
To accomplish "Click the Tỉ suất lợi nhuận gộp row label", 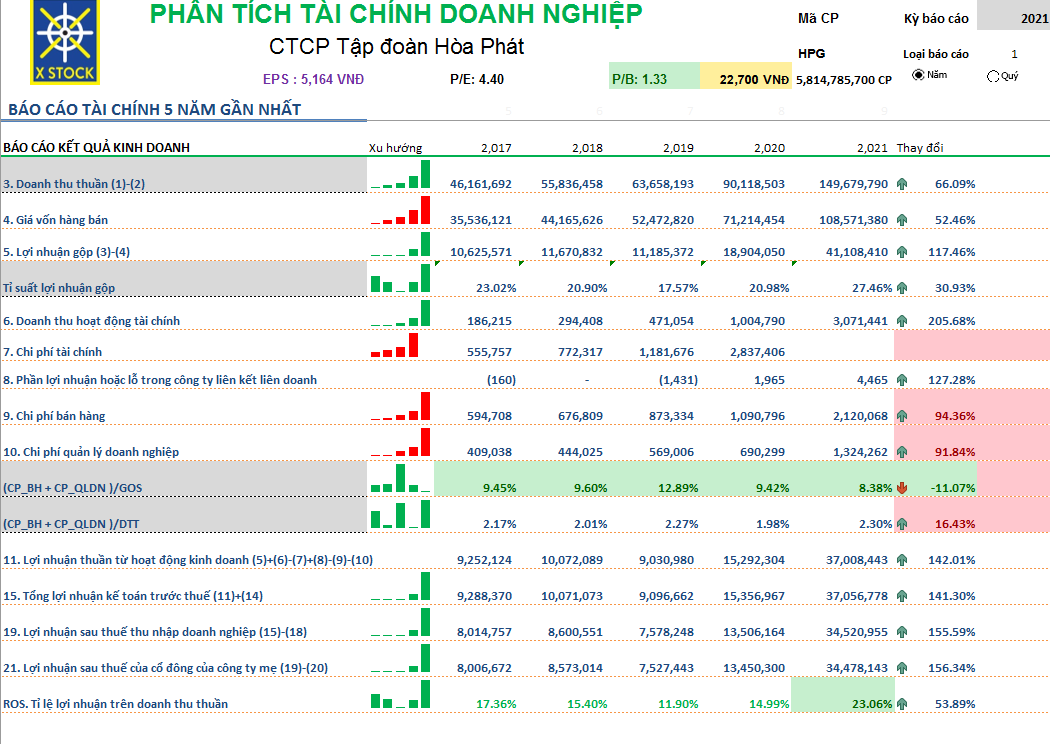I will (59, 288).
